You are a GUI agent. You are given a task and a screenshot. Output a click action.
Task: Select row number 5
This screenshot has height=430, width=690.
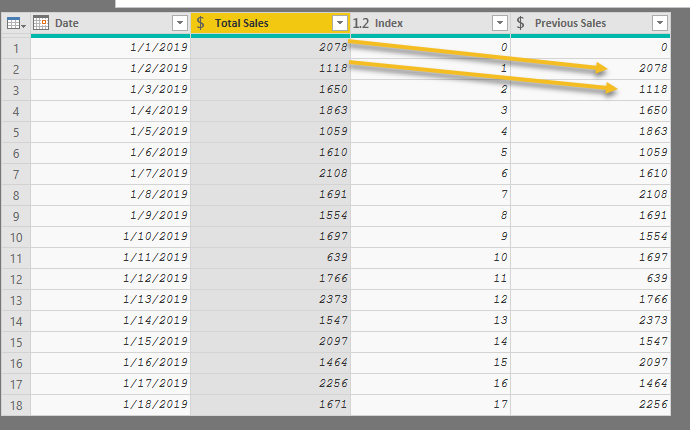coord(16,132)
